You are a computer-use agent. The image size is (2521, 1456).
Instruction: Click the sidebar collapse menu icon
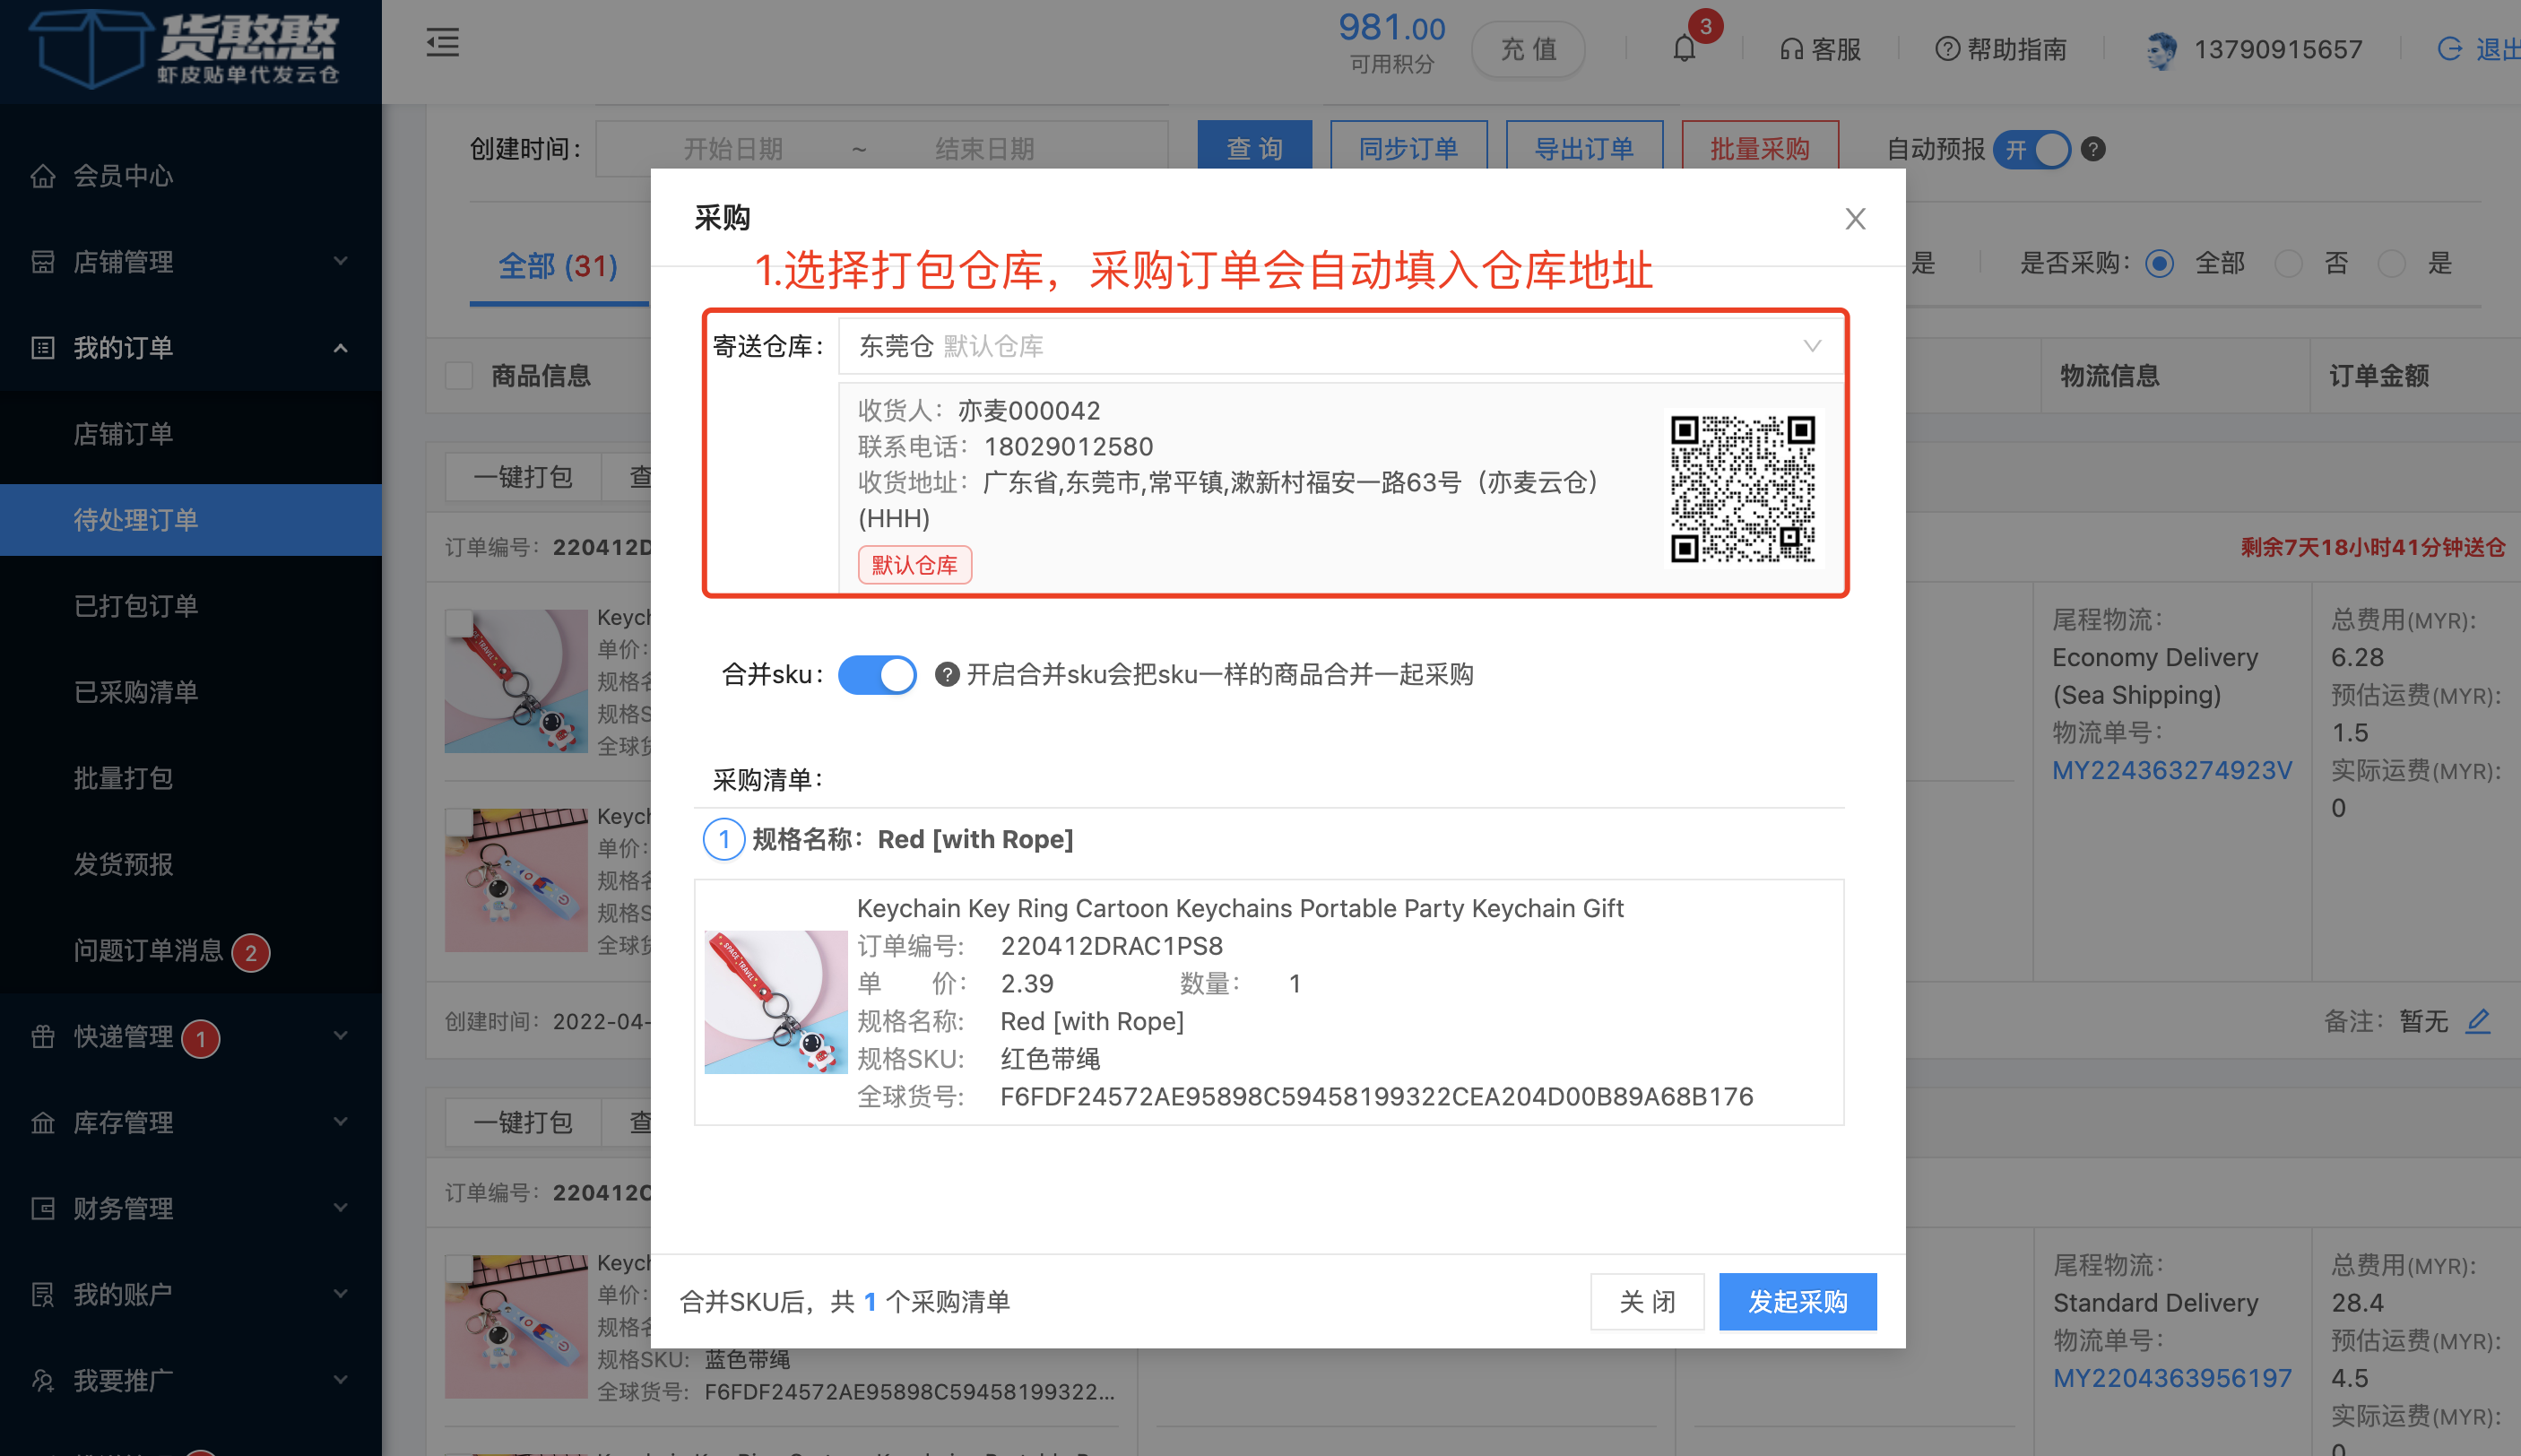point(442,42)
